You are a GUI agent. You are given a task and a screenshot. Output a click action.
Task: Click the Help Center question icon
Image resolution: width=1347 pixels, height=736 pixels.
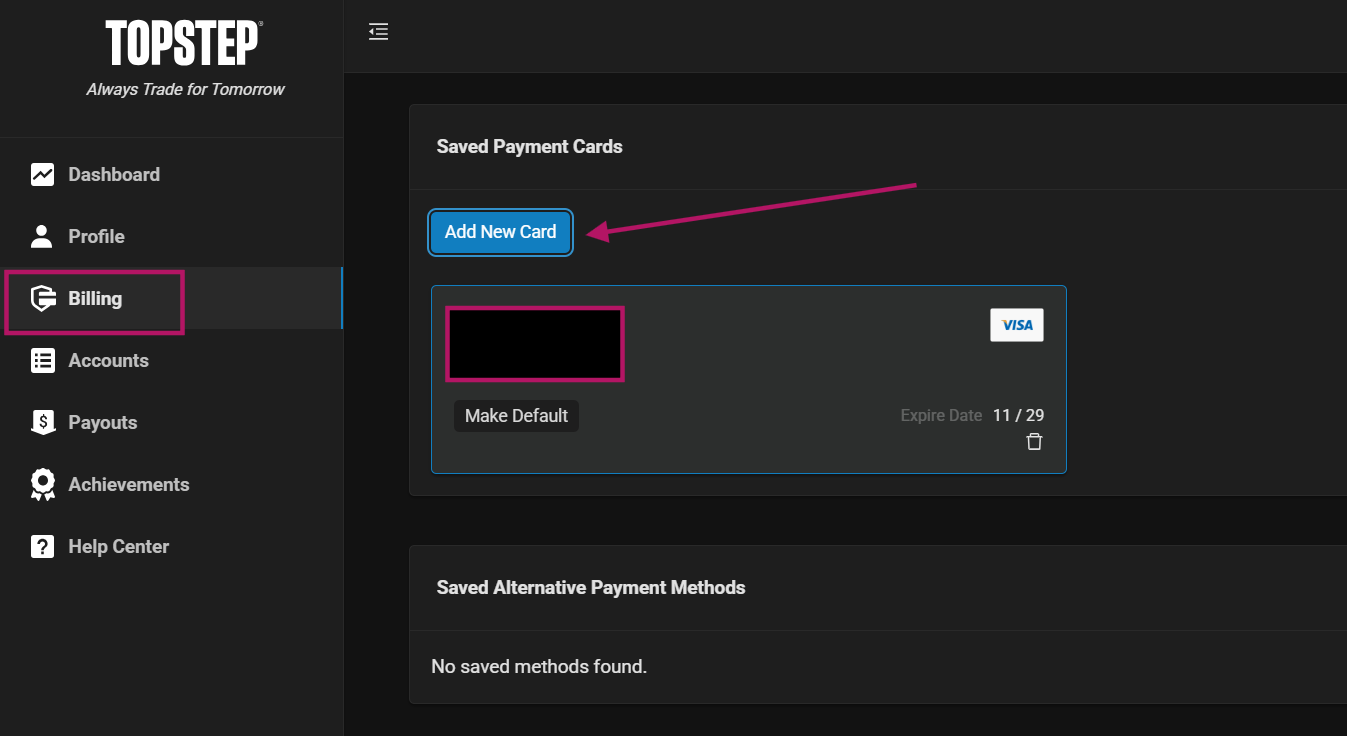click(42, 547)
